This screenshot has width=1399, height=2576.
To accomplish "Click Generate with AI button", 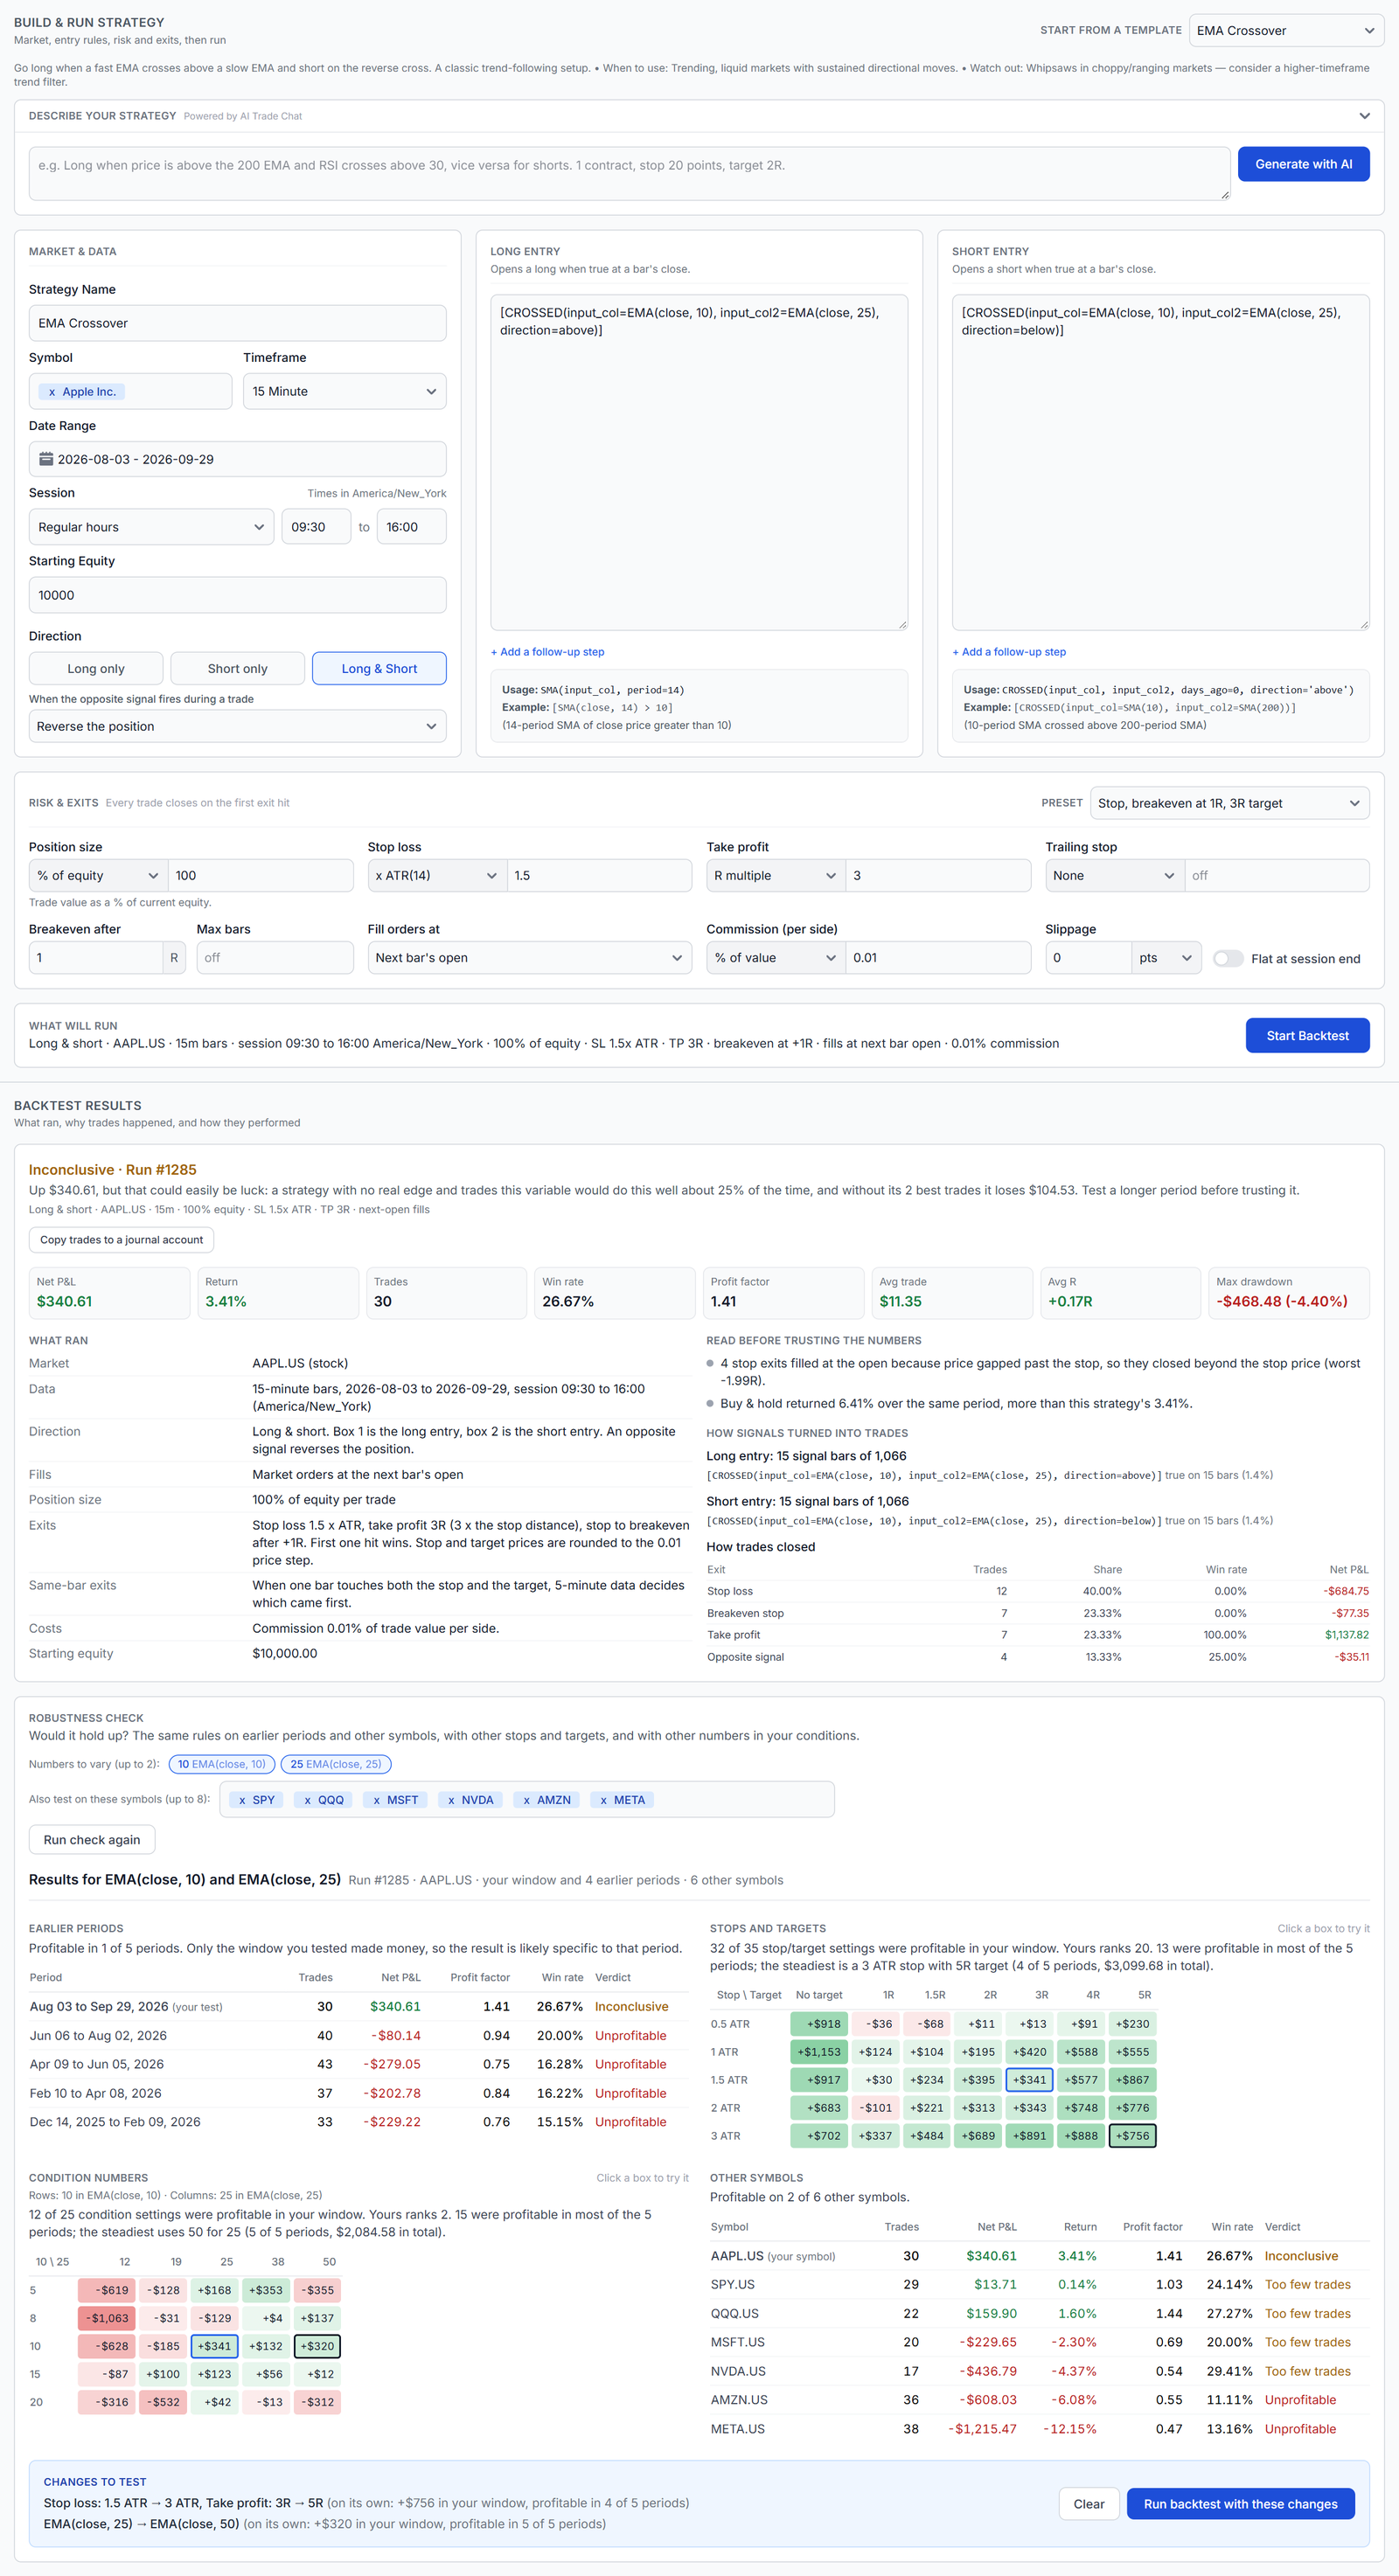I will tap(1303, 164).
